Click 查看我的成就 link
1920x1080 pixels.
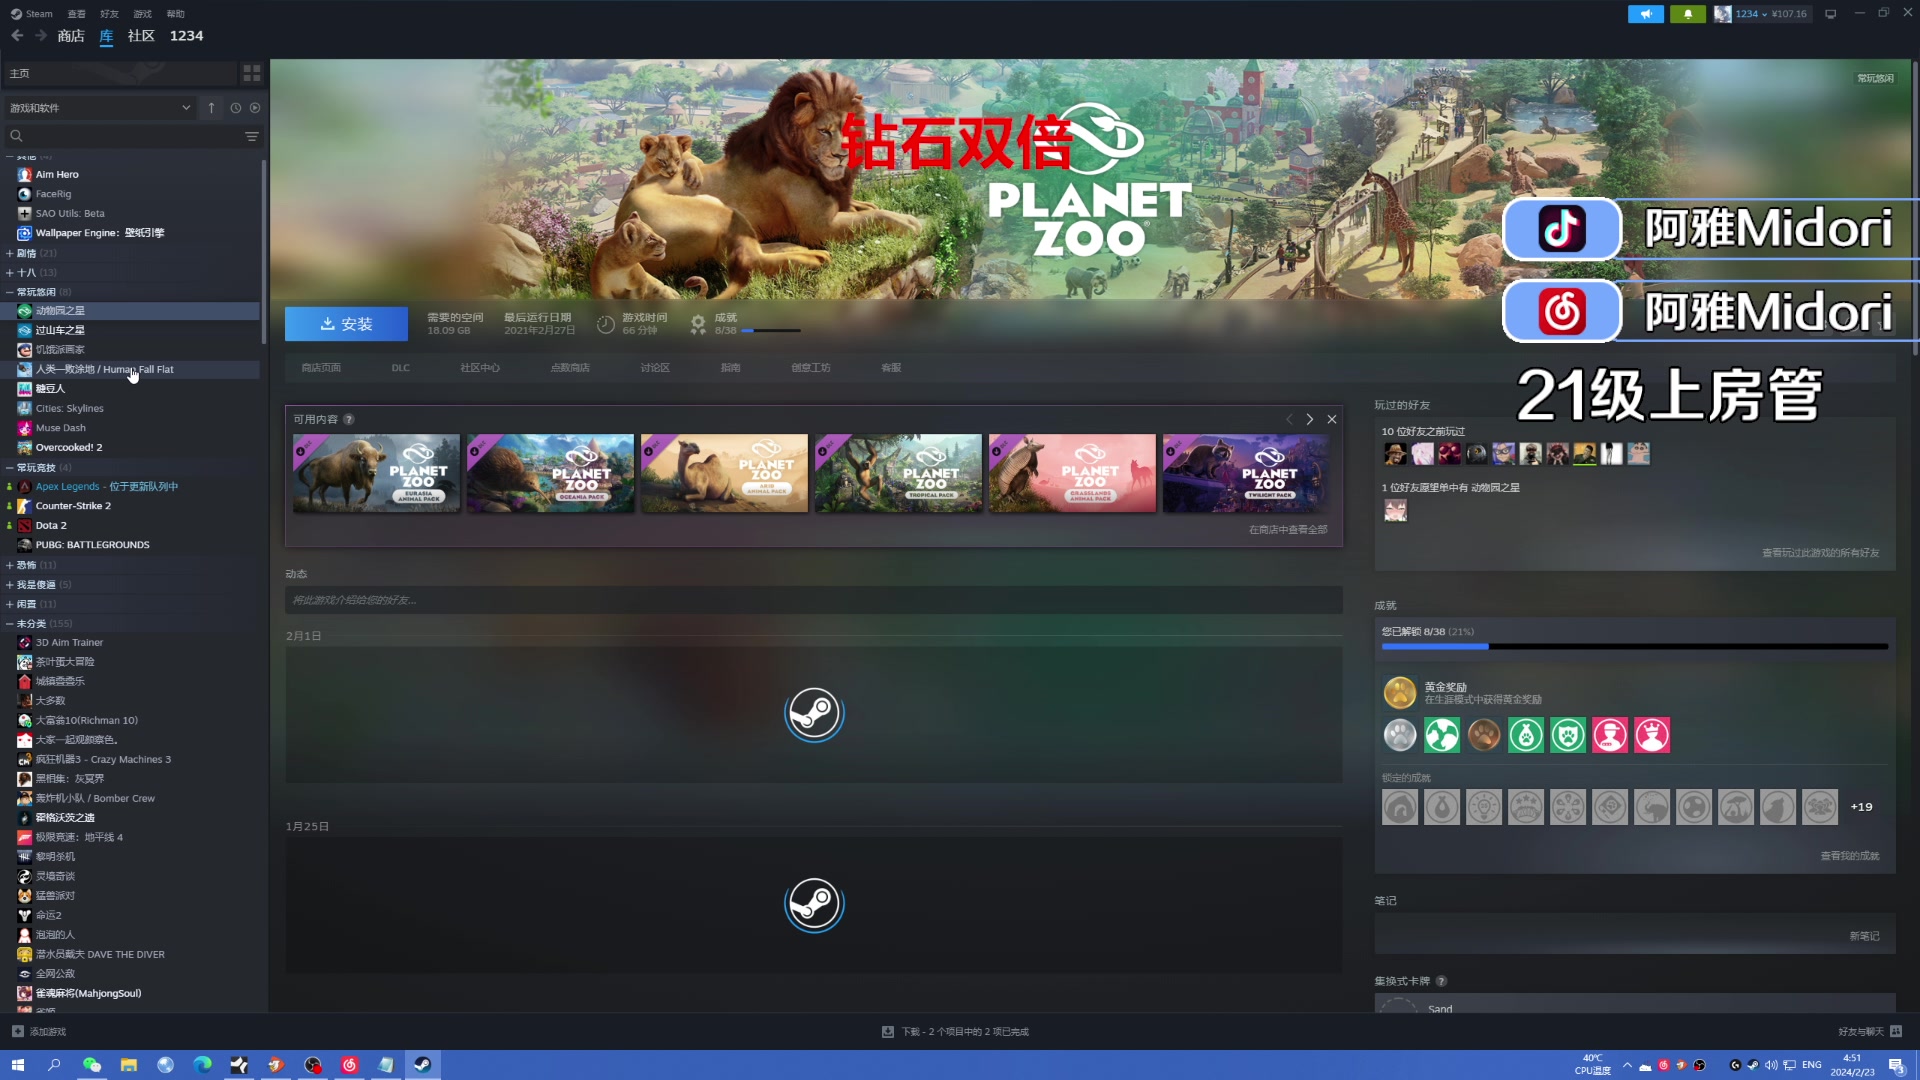tap(1850, 856)
